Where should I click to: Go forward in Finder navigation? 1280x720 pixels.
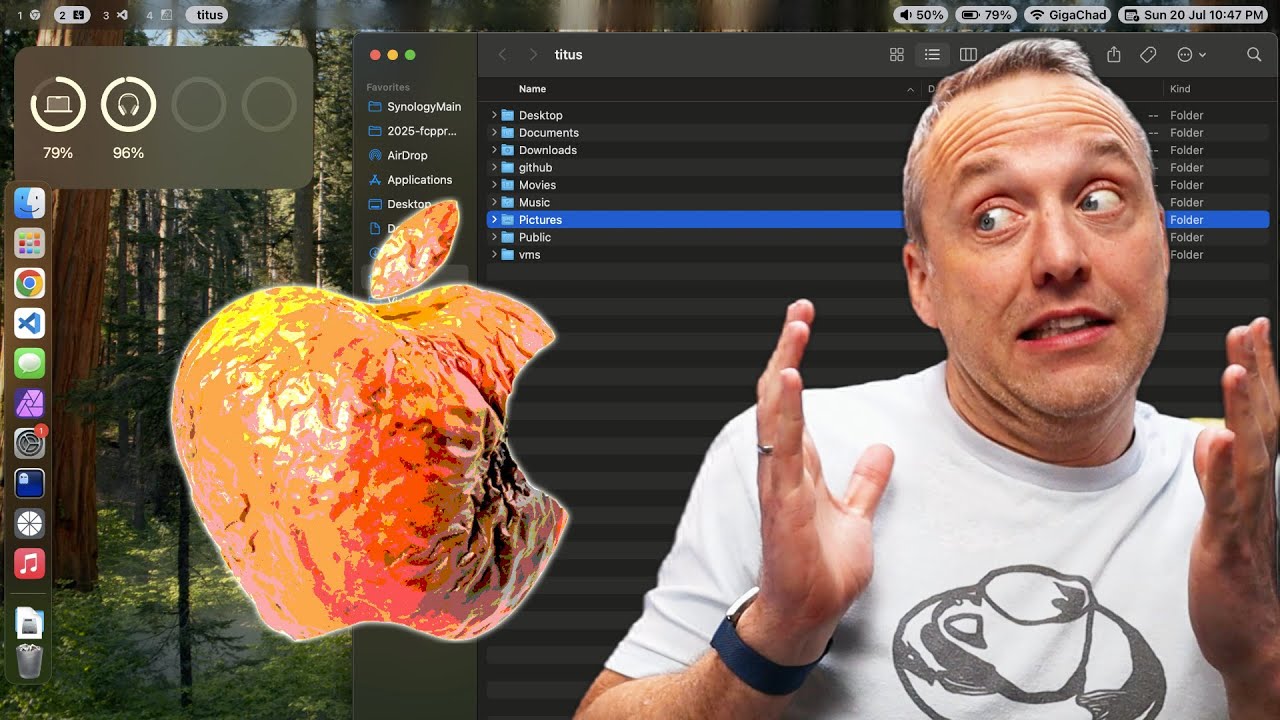point(533,55)
